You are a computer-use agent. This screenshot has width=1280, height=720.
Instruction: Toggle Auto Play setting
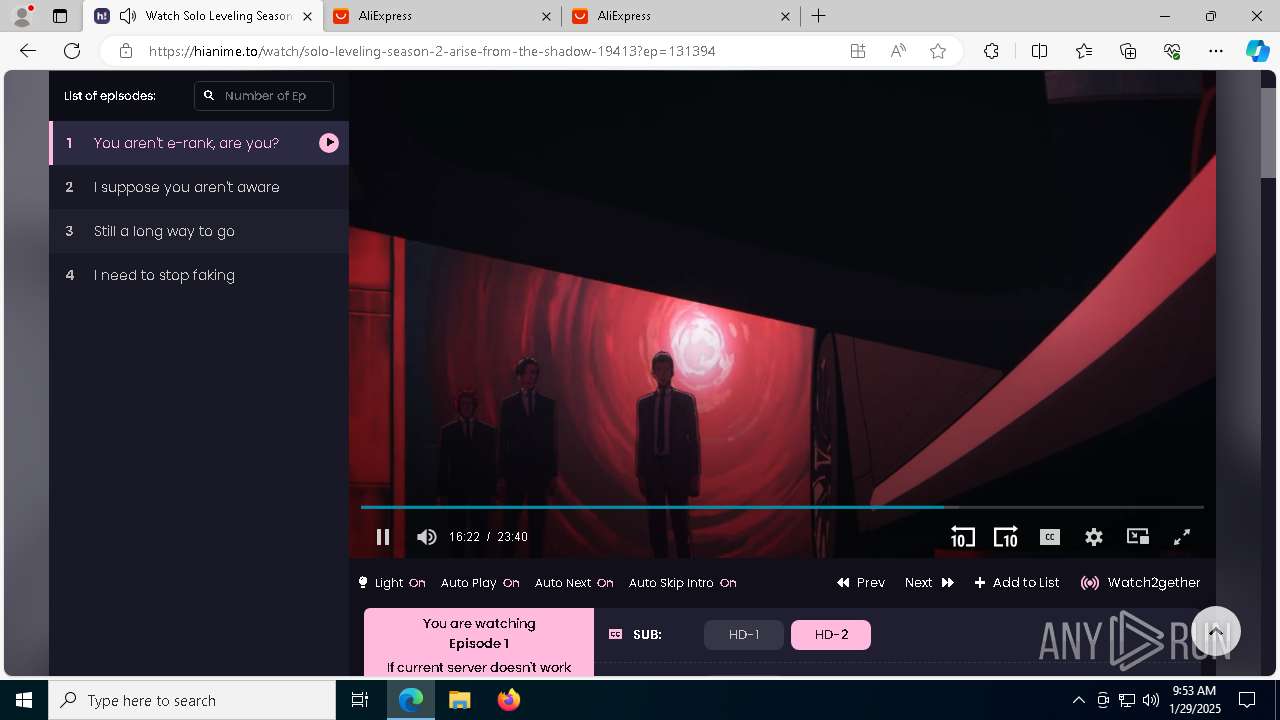pyautogui.click(x=480, y=583)
